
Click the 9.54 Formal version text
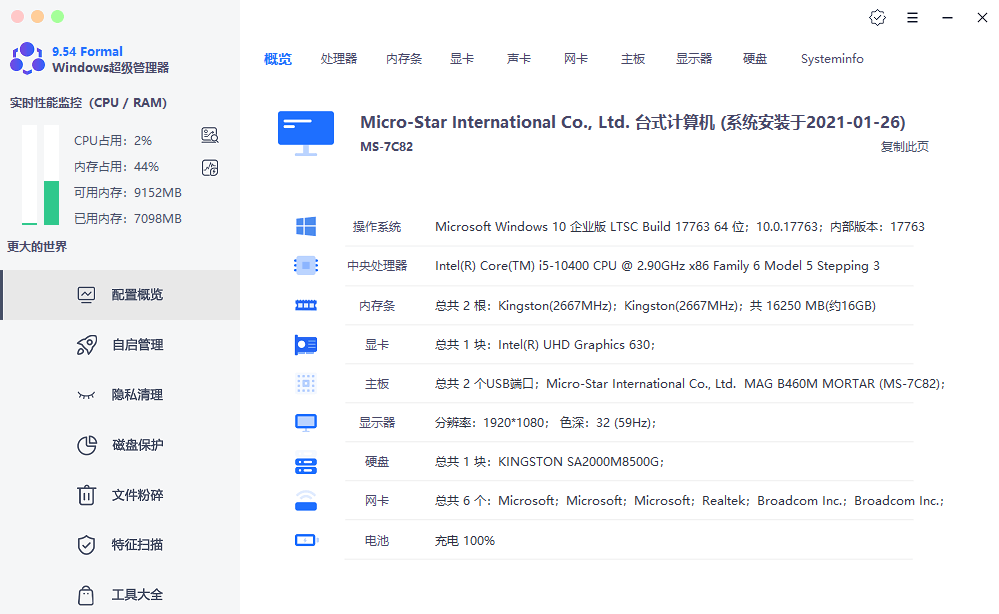(87, 51)
